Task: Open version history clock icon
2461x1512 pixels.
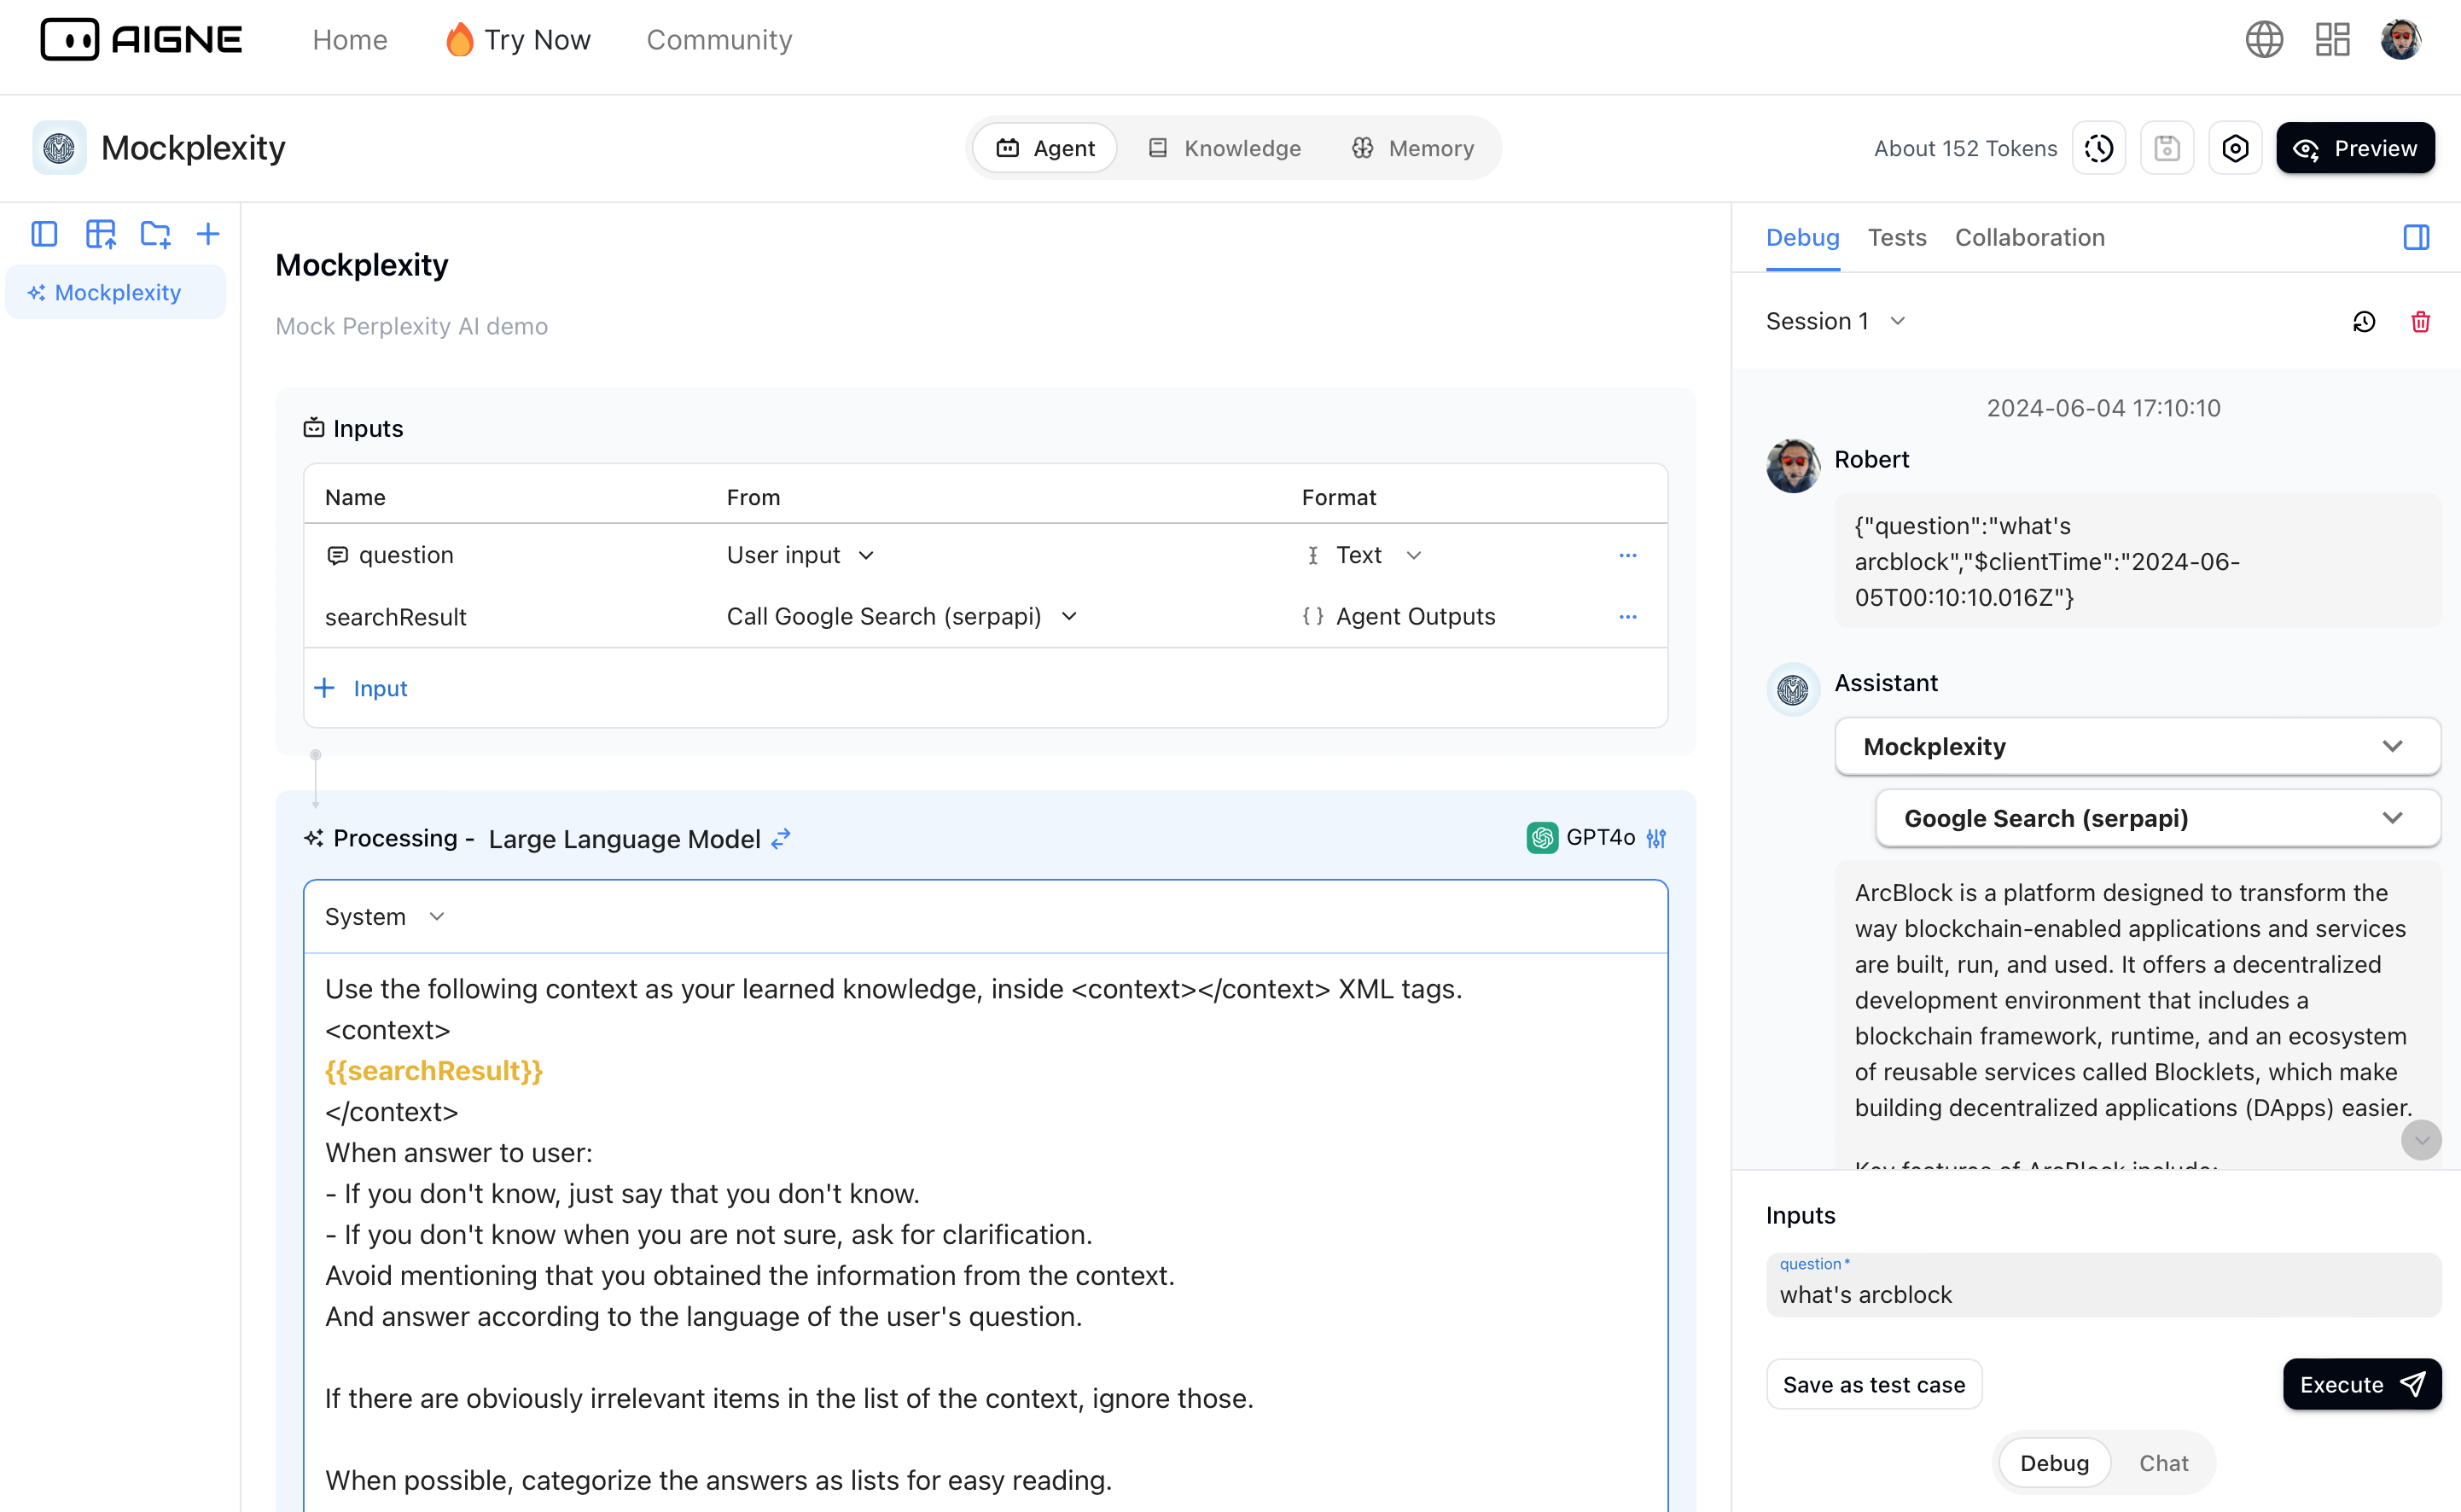Action: click(x=2099, y=148)
